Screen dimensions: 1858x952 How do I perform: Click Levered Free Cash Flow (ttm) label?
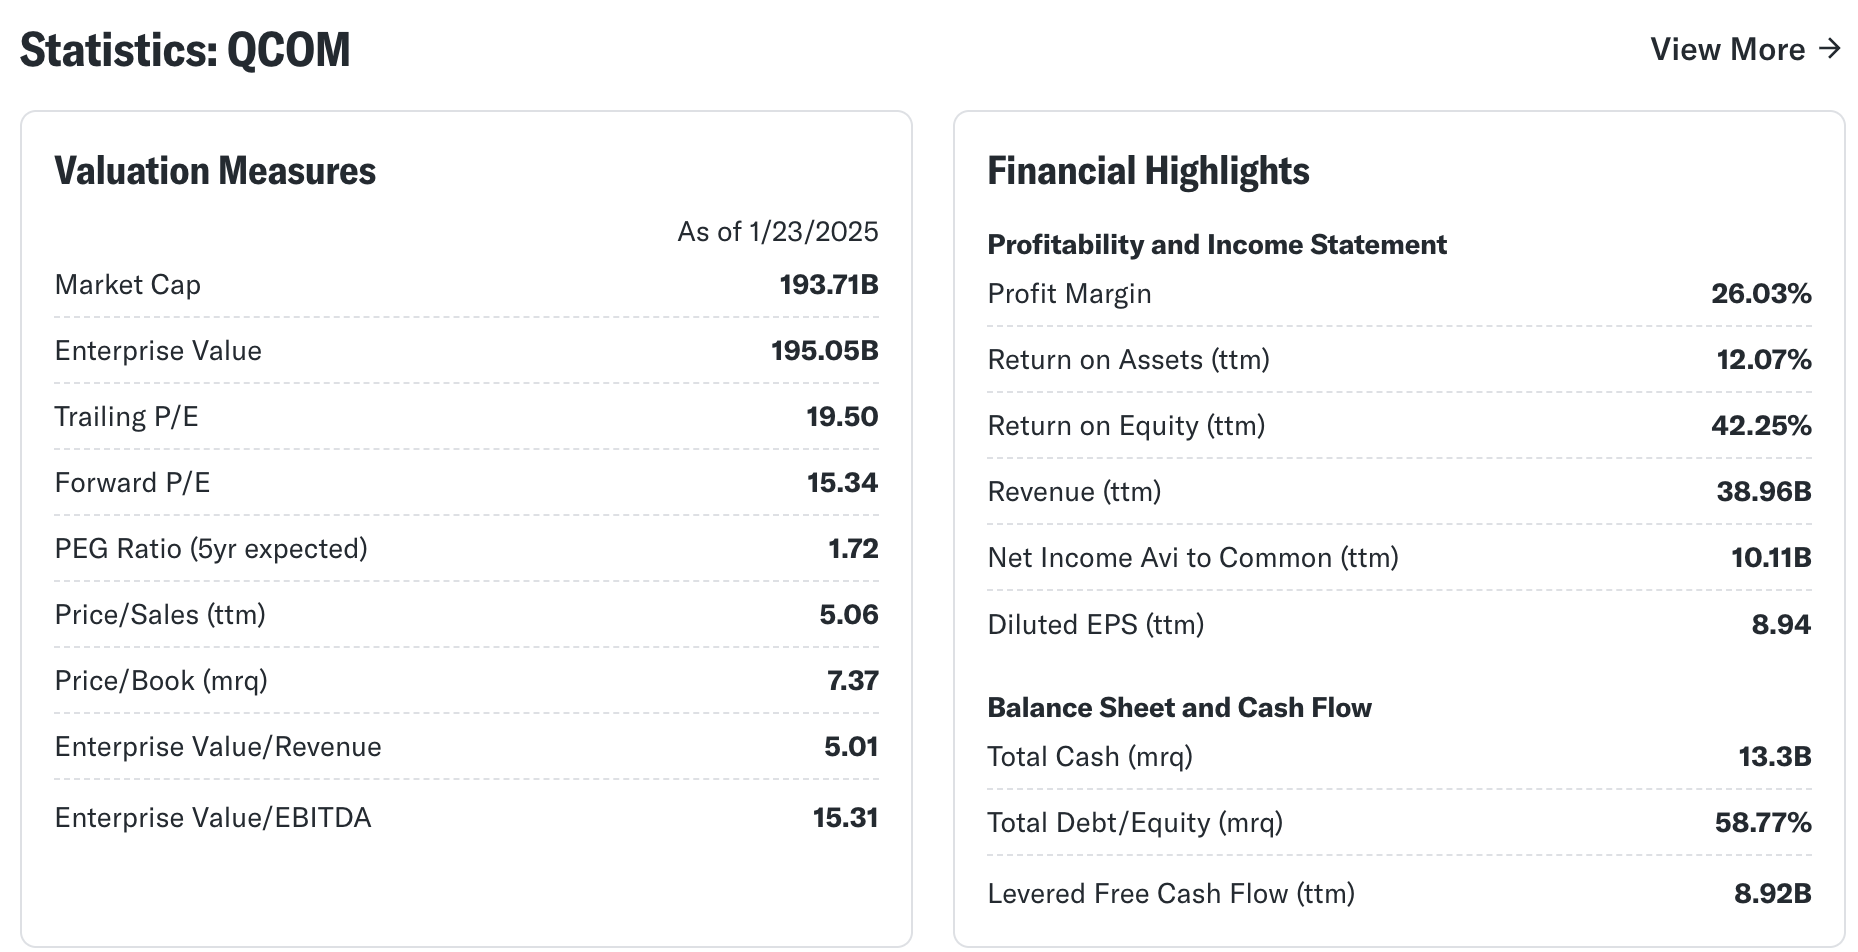pos(1171,894)
